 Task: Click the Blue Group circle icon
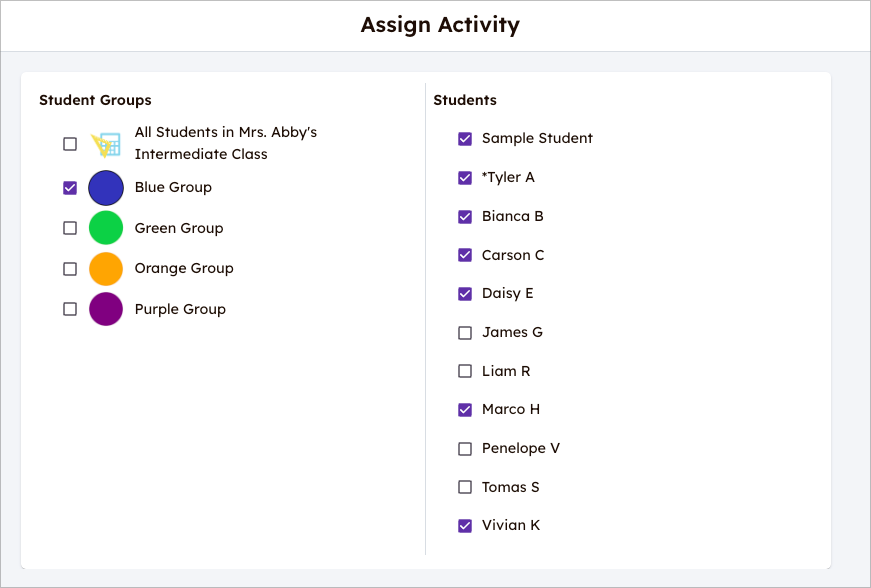pos(105,187)
